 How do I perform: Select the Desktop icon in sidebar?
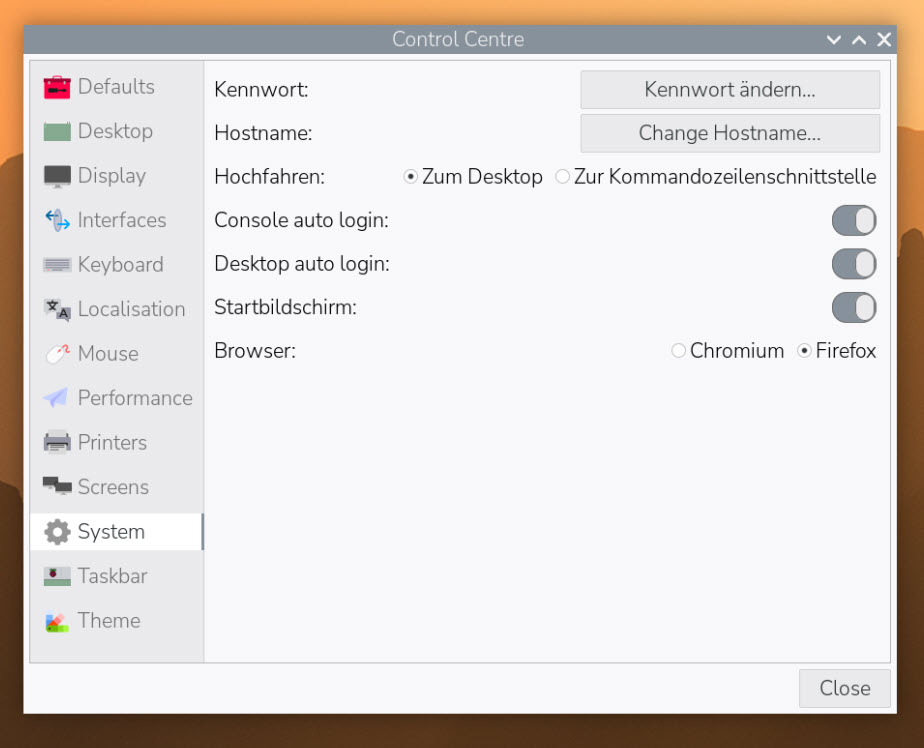[57, 131]
